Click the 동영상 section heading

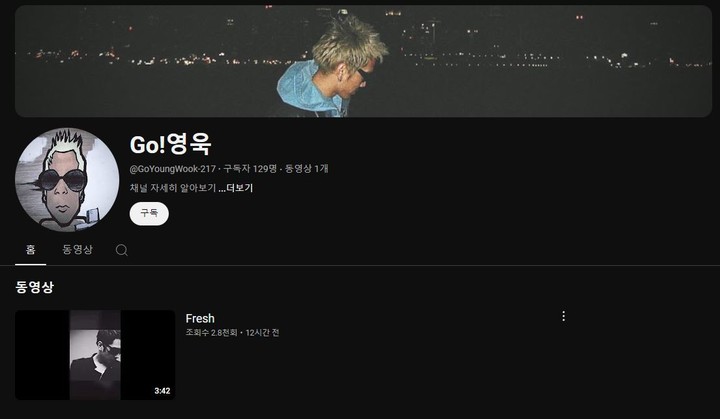34,287
